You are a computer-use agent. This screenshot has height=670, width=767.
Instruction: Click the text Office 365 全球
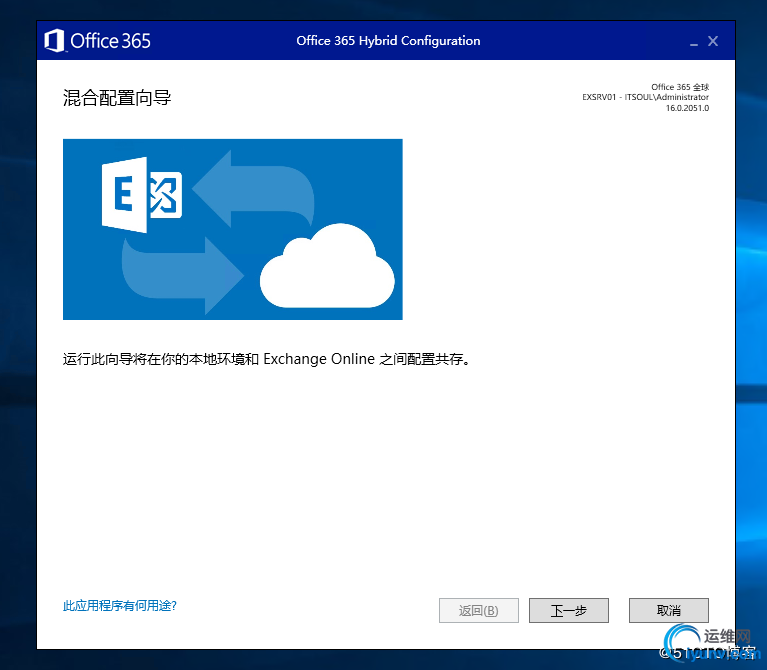point(680,87)
